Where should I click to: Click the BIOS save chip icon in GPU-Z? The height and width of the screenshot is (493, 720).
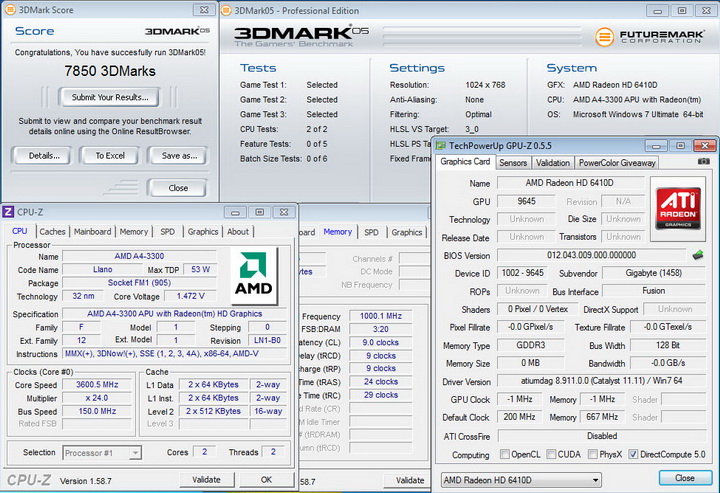pyautogui.click(x=698, y=255)
